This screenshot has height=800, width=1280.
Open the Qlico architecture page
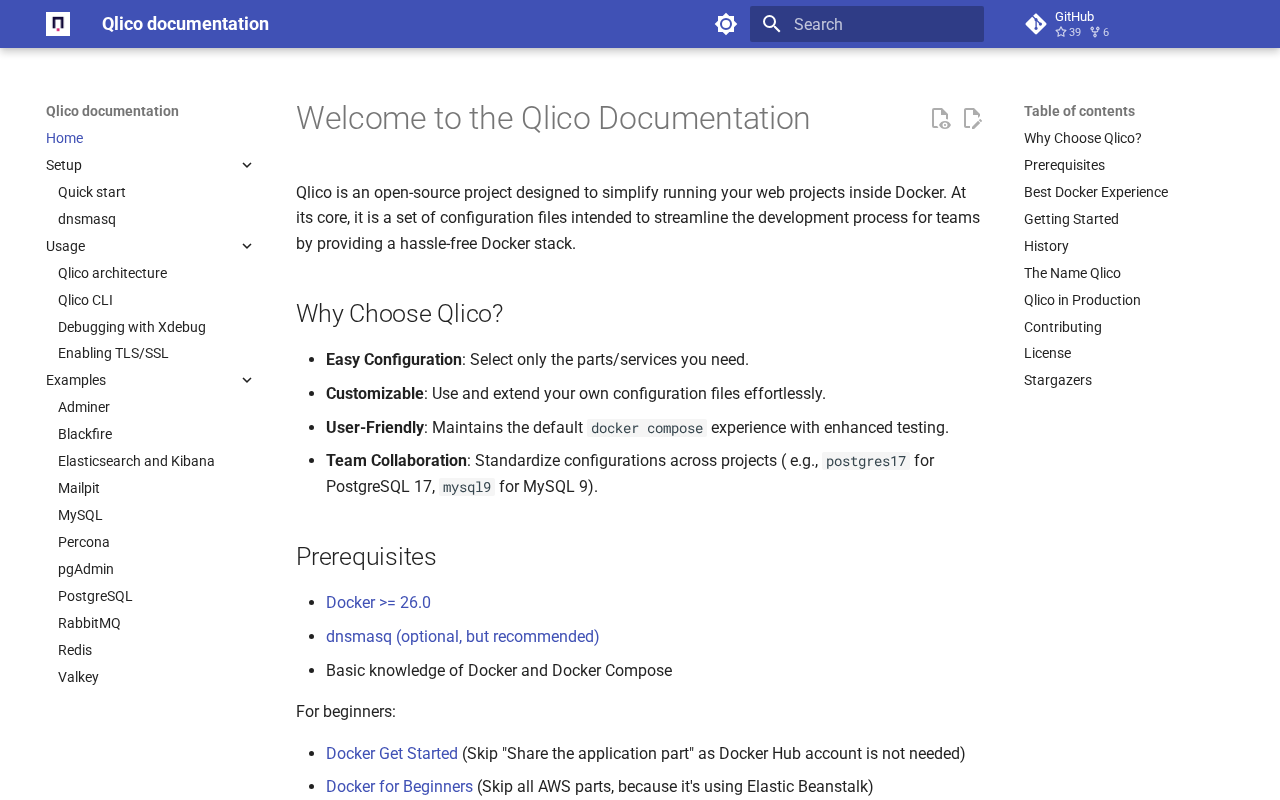tap(112, 273)
